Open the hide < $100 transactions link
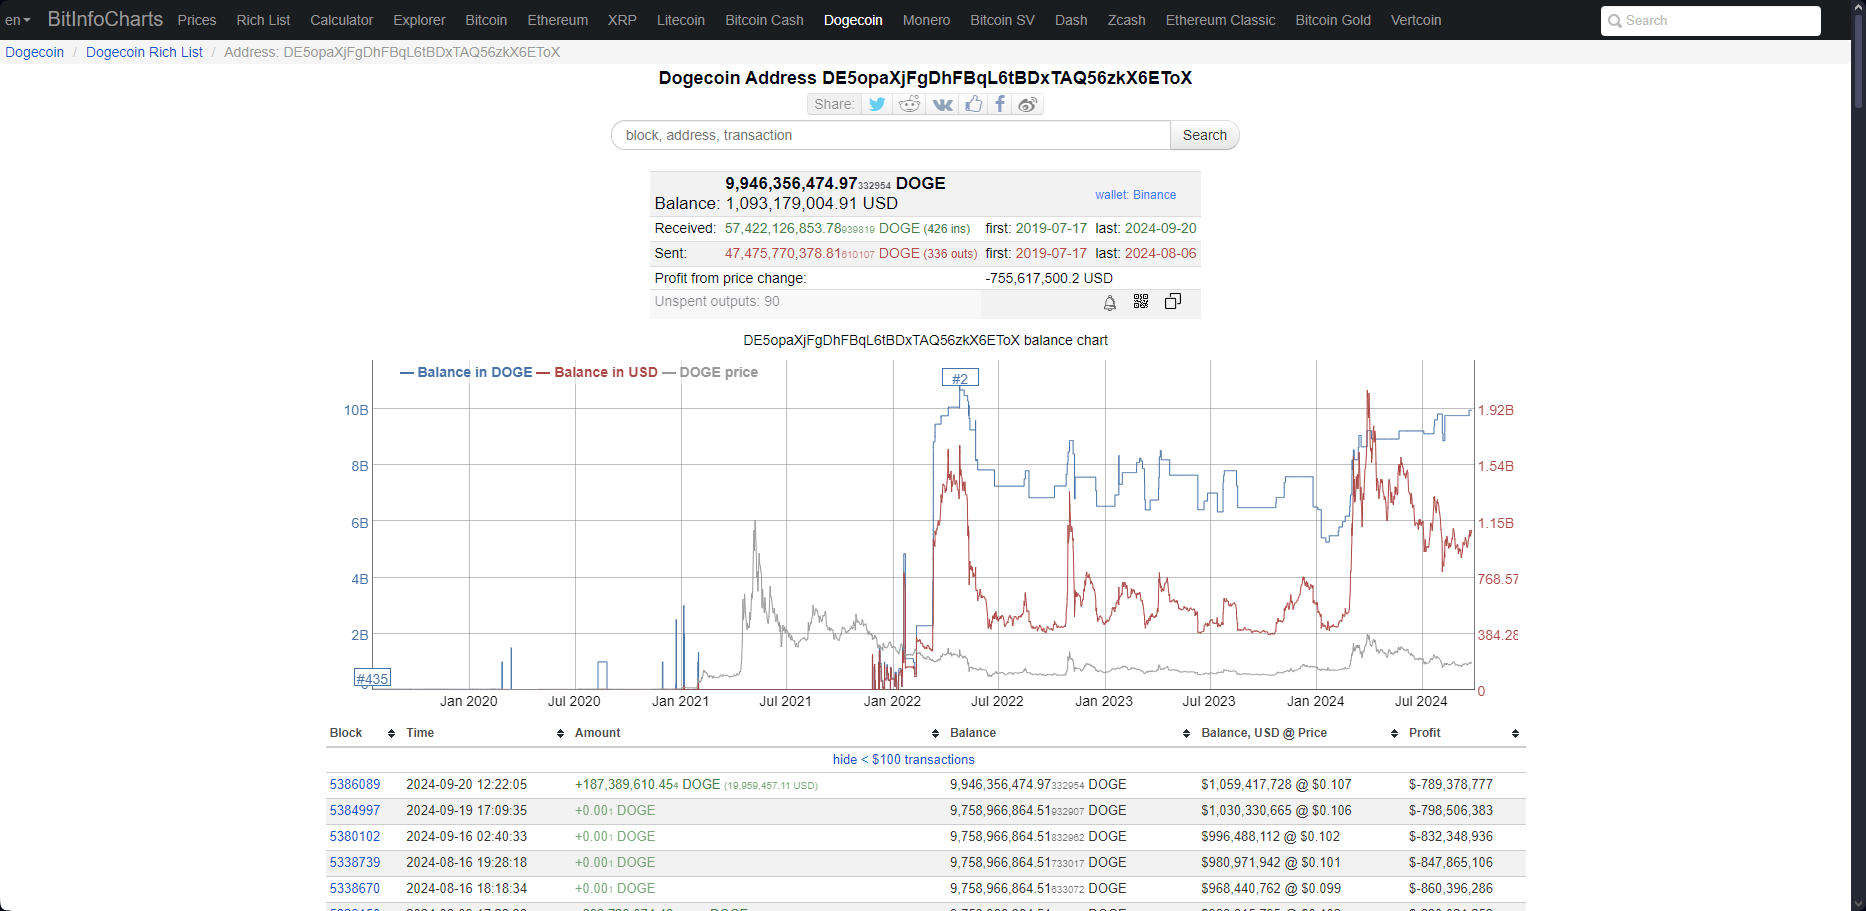Image resolution: width=1866 pixels, height=911 pixels. tap(903, 759)
